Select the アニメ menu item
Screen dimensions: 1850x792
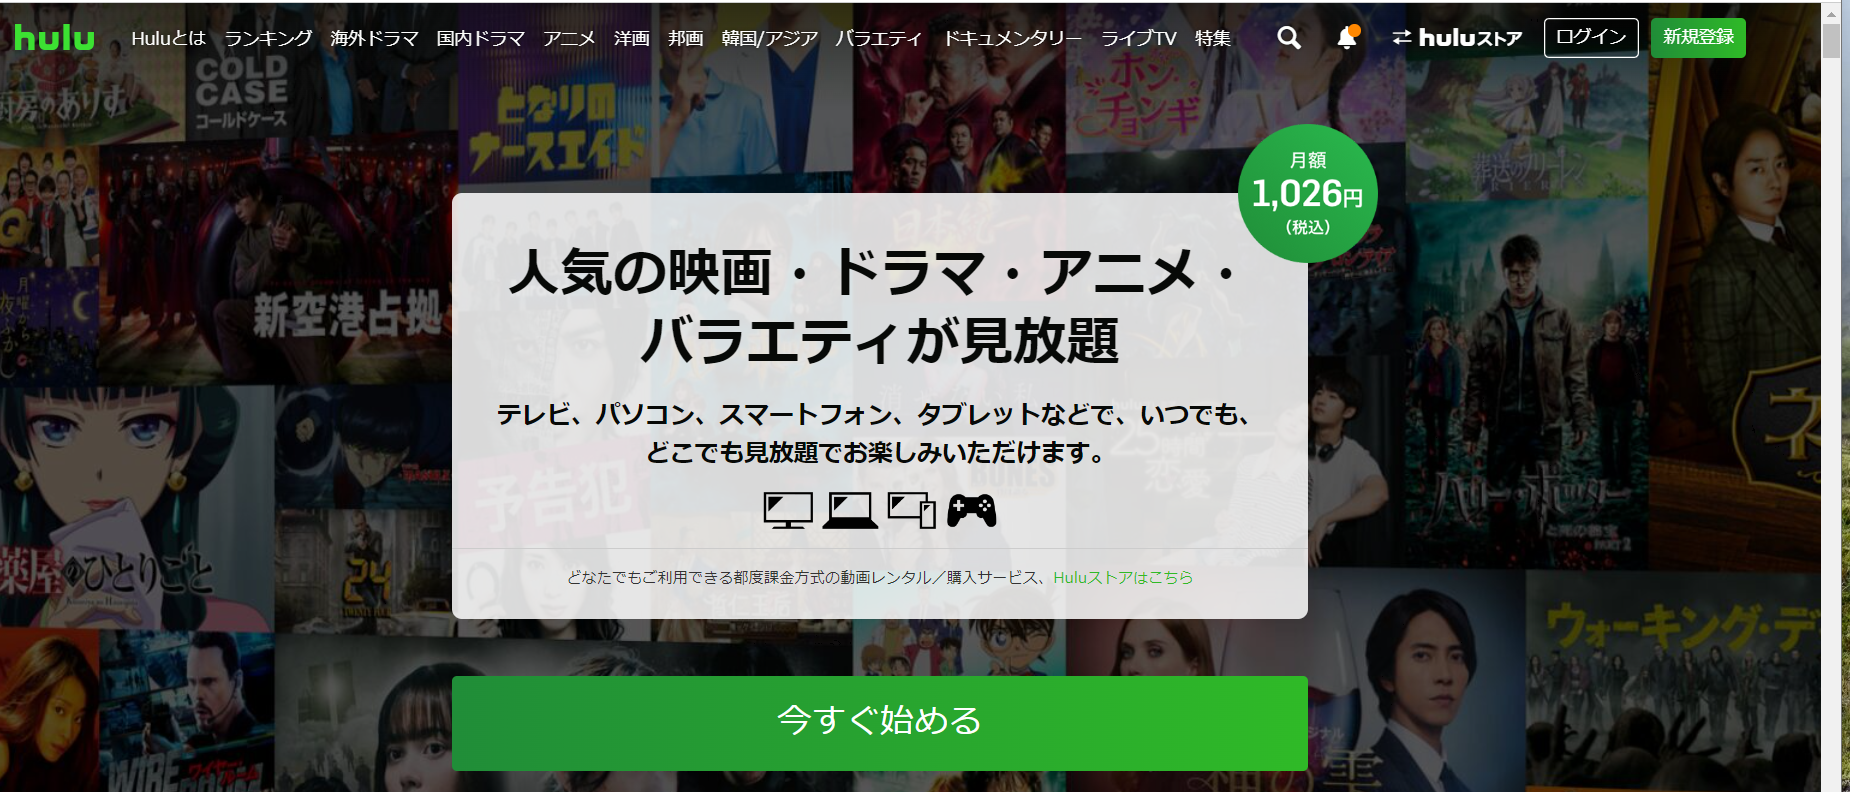569,38
